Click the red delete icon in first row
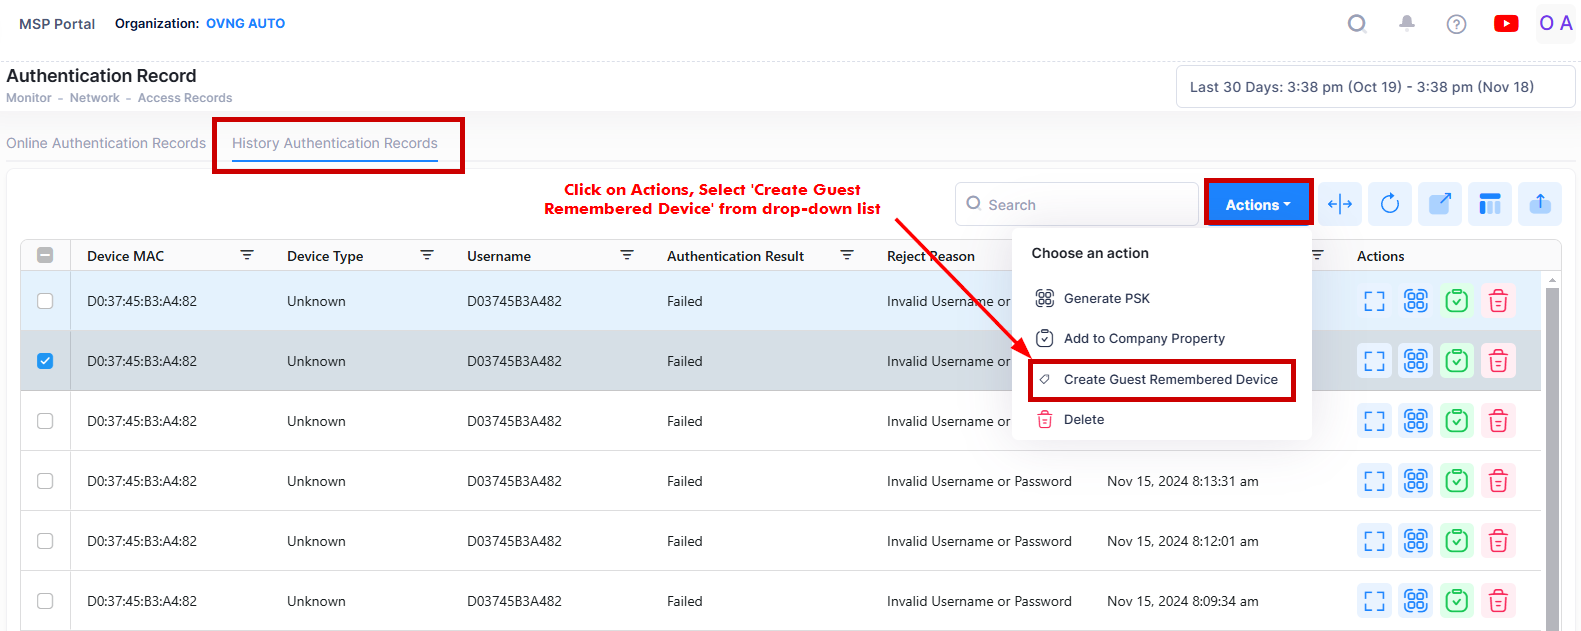 (x=1498, y=301)
